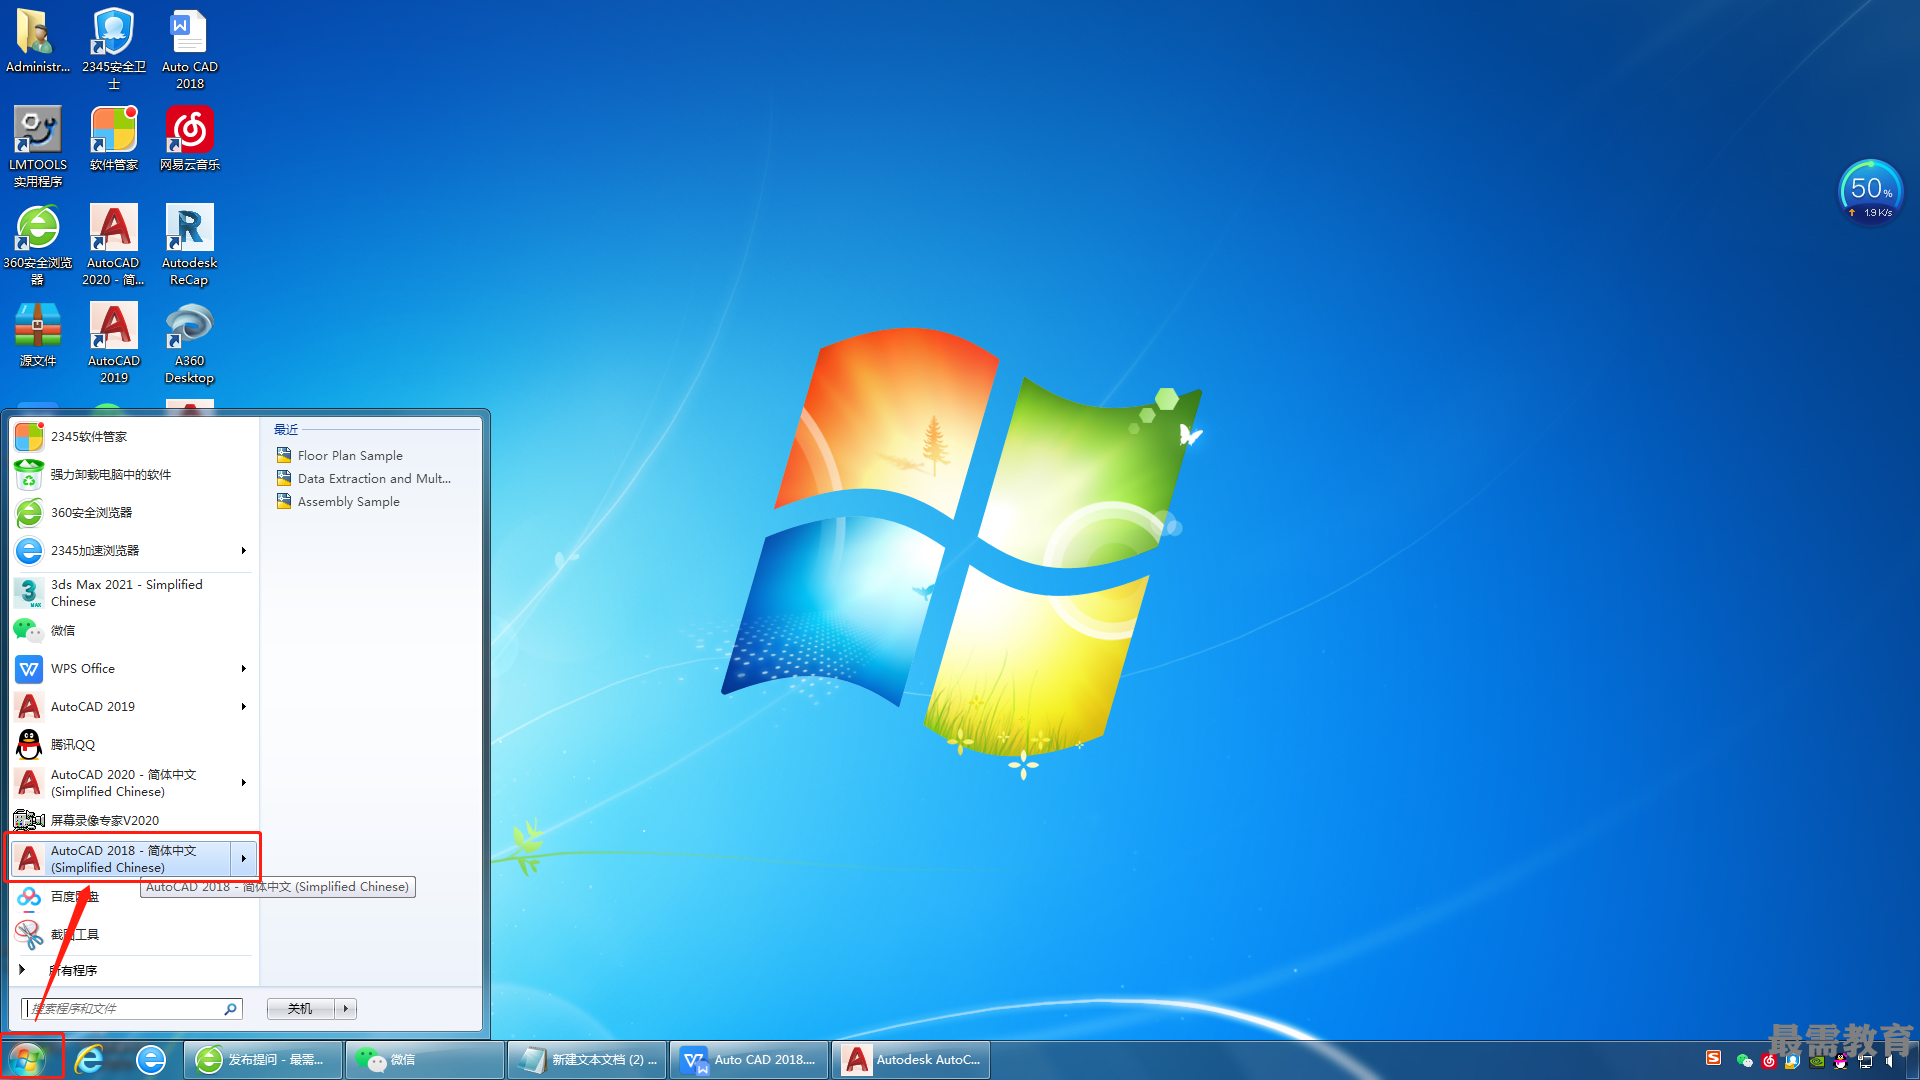Click the 50% memory accelerator widget
This screenshot has height=1080, width=1920.
(x=1870, y=191)
